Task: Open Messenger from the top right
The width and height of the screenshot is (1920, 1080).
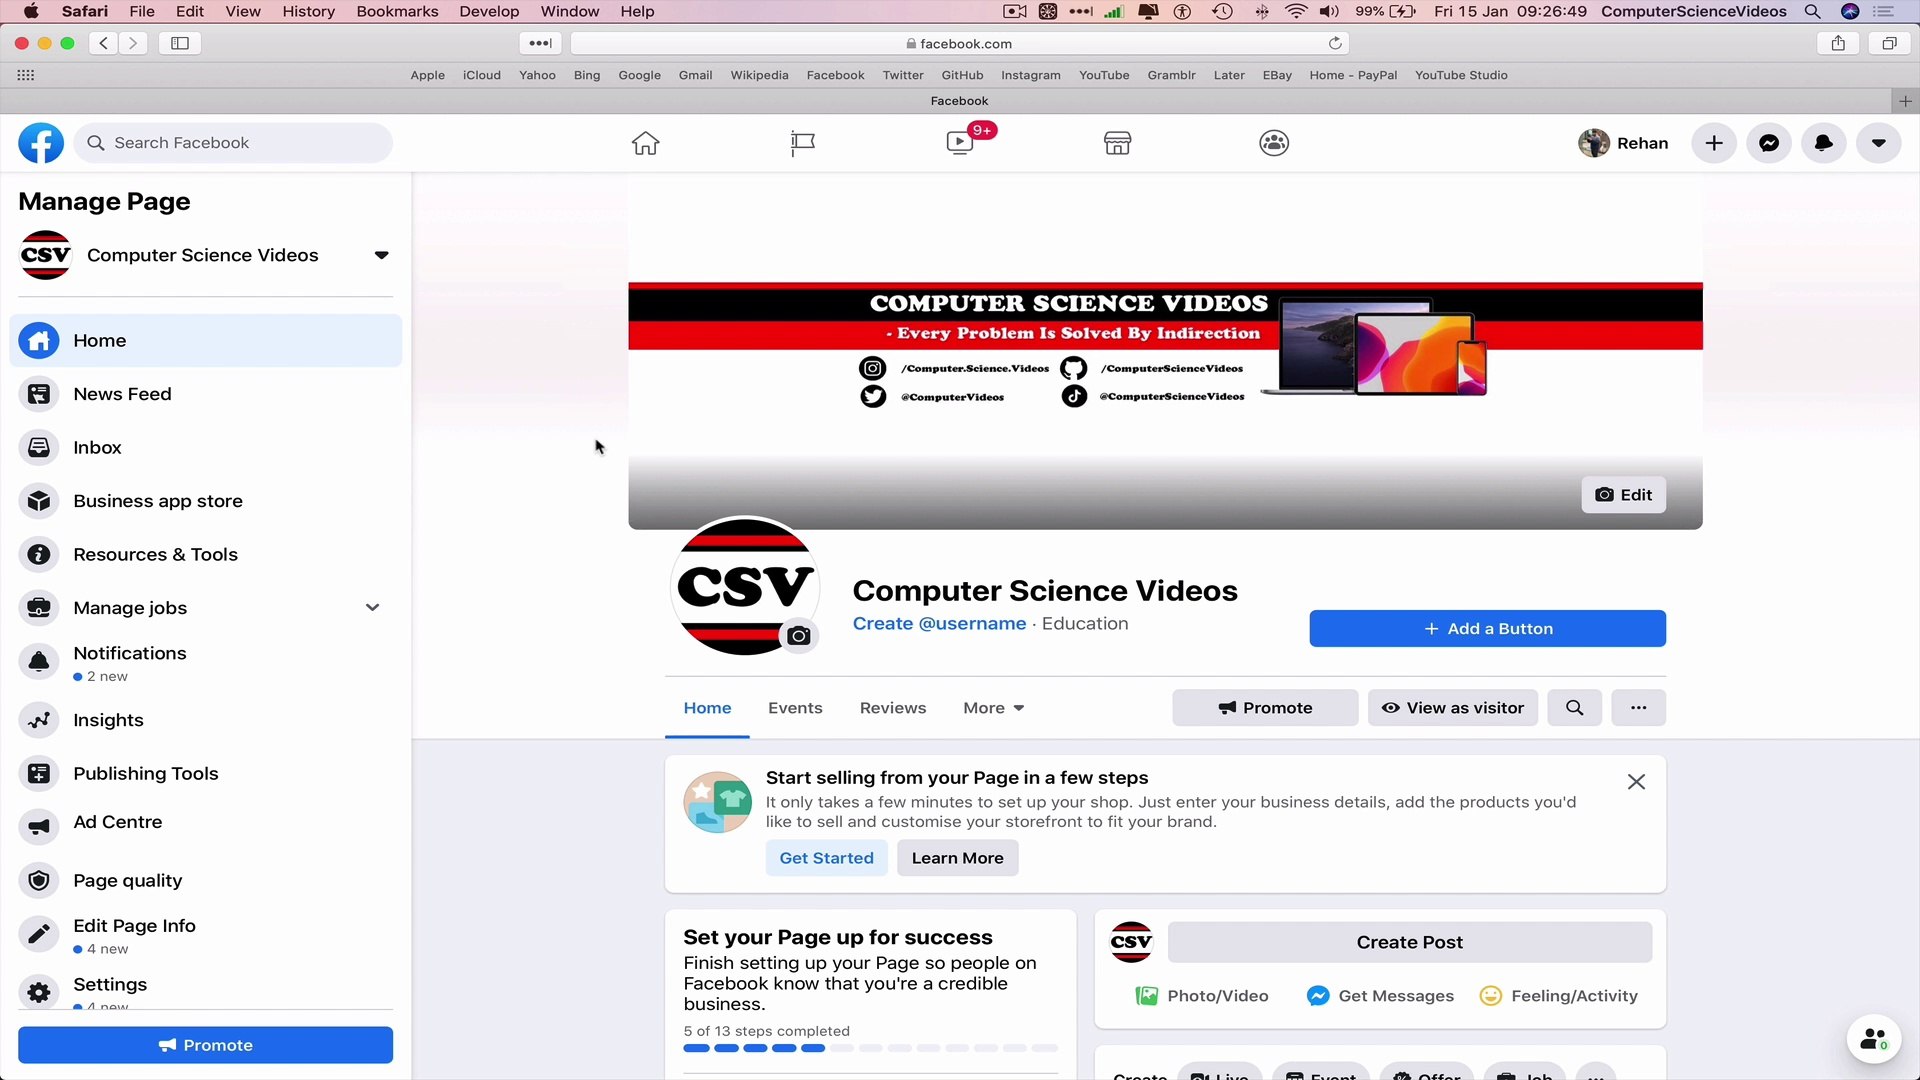Action: [1769, 143]
